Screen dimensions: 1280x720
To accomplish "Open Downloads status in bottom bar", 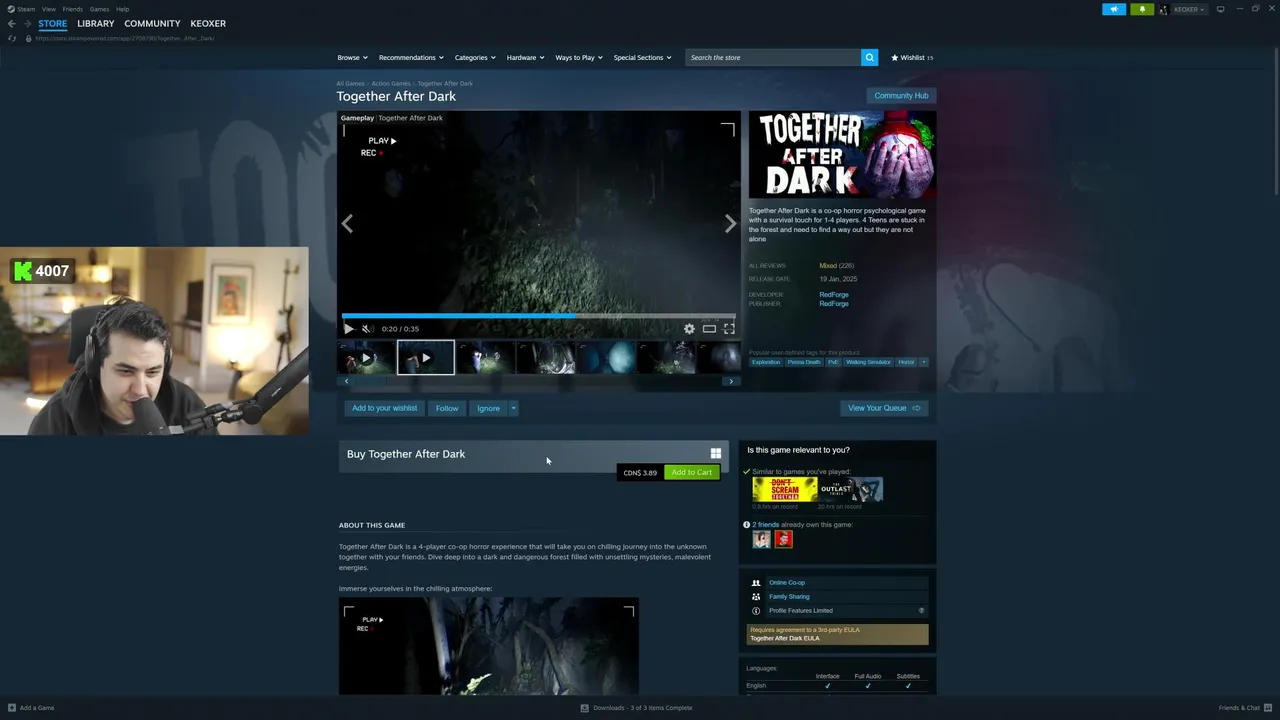I will pyautogui.click(x=636, y=708).
